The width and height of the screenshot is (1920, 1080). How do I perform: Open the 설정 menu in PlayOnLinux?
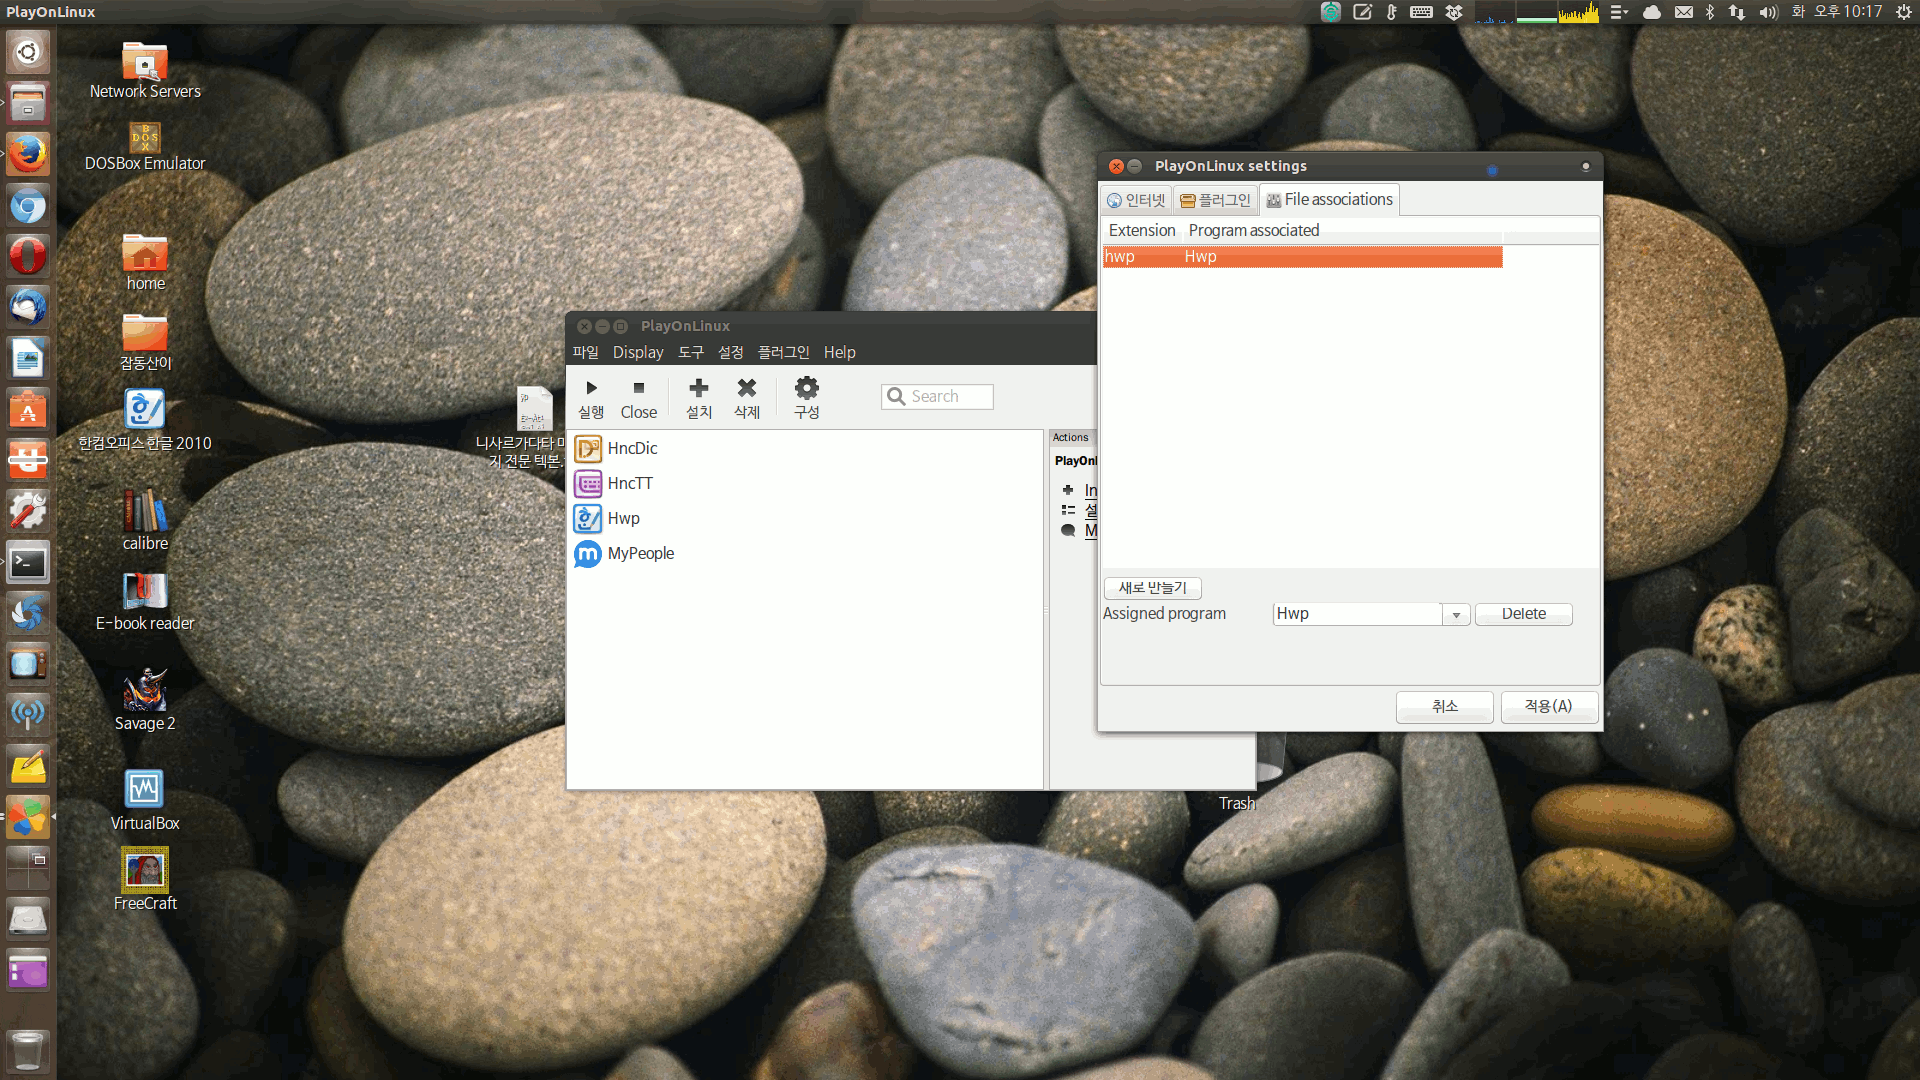pos(731,352)
